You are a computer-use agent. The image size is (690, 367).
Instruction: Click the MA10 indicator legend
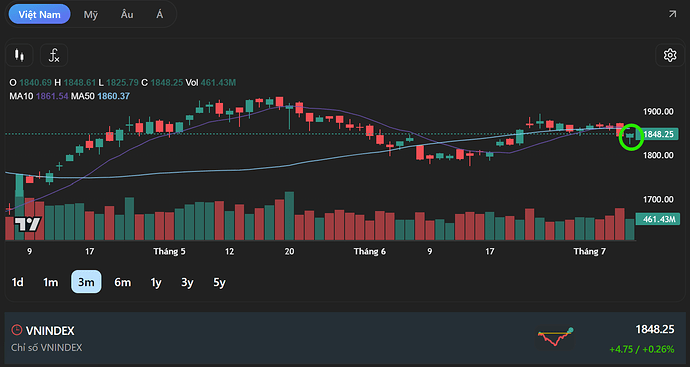click(39, 96)
